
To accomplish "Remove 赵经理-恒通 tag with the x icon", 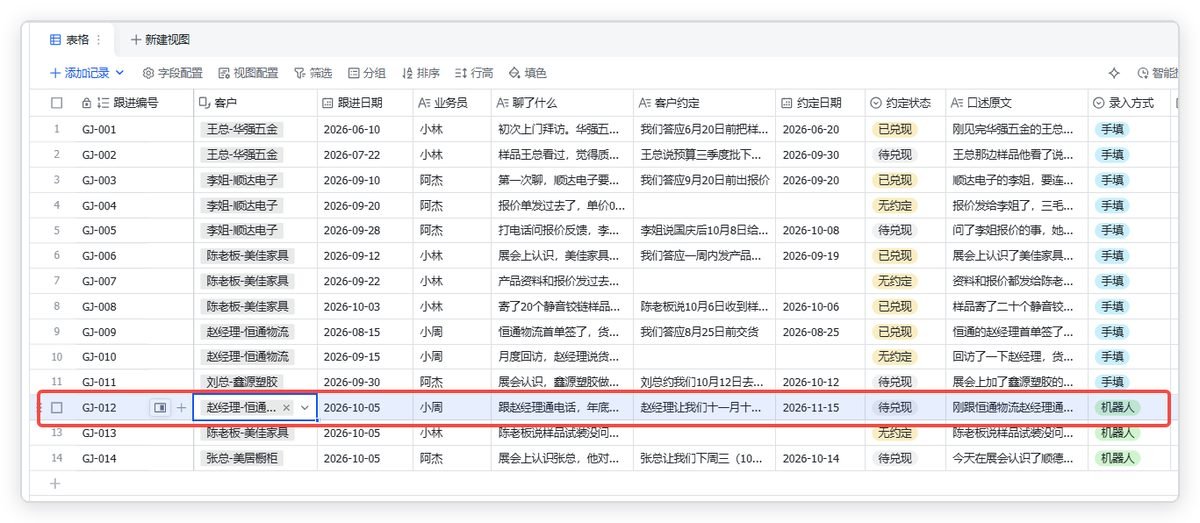I will pyautogui.click(x=286, y=408).
